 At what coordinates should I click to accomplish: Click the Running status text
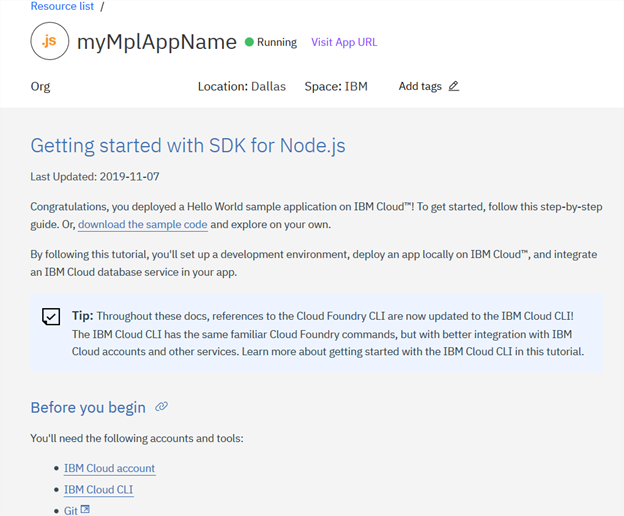tap(277, 42)
